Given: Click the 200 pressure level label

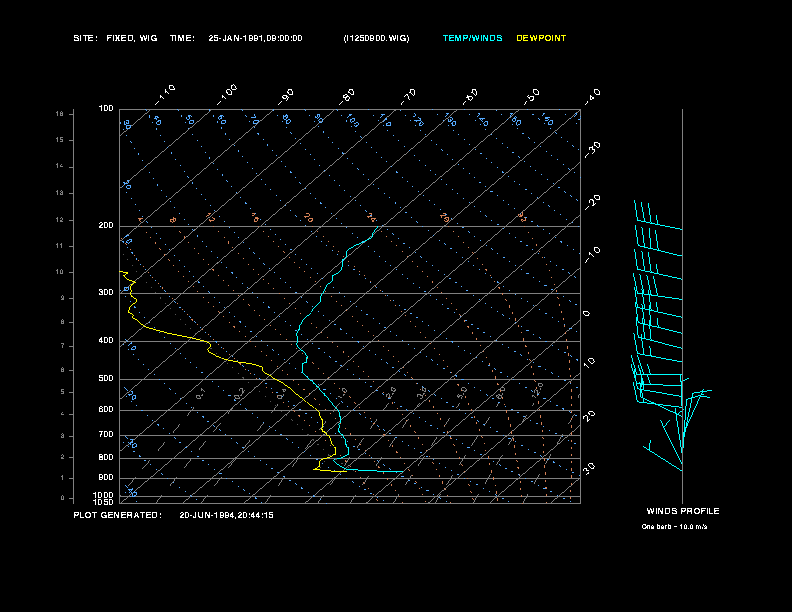Looking at the screenshot, I should 106,226.
